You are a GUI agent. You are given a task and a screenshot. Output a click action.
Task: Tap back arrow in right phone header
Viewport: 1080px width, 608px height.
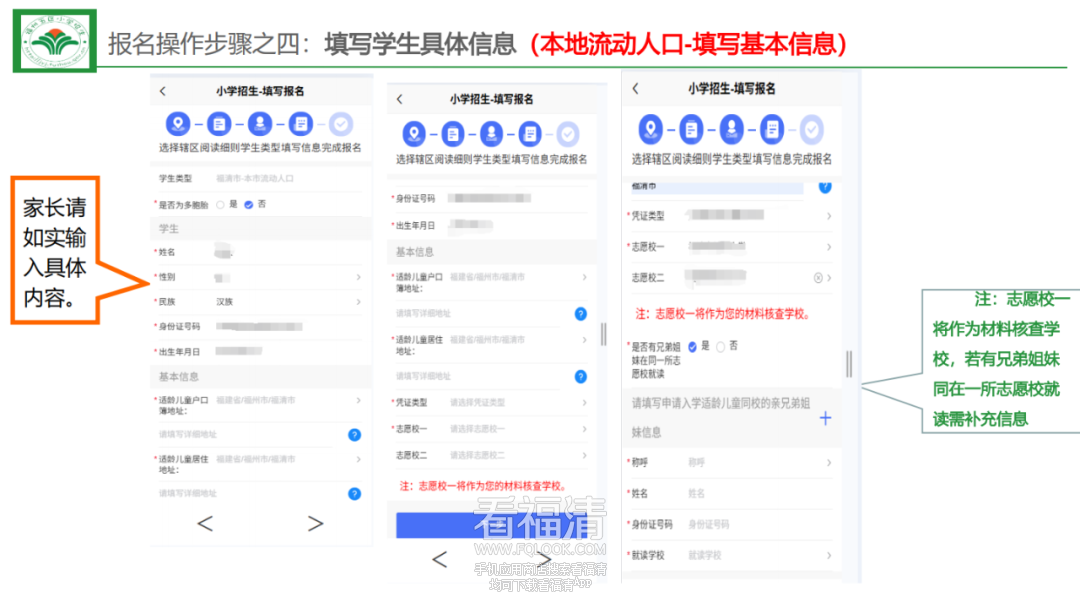click(635, 89)
